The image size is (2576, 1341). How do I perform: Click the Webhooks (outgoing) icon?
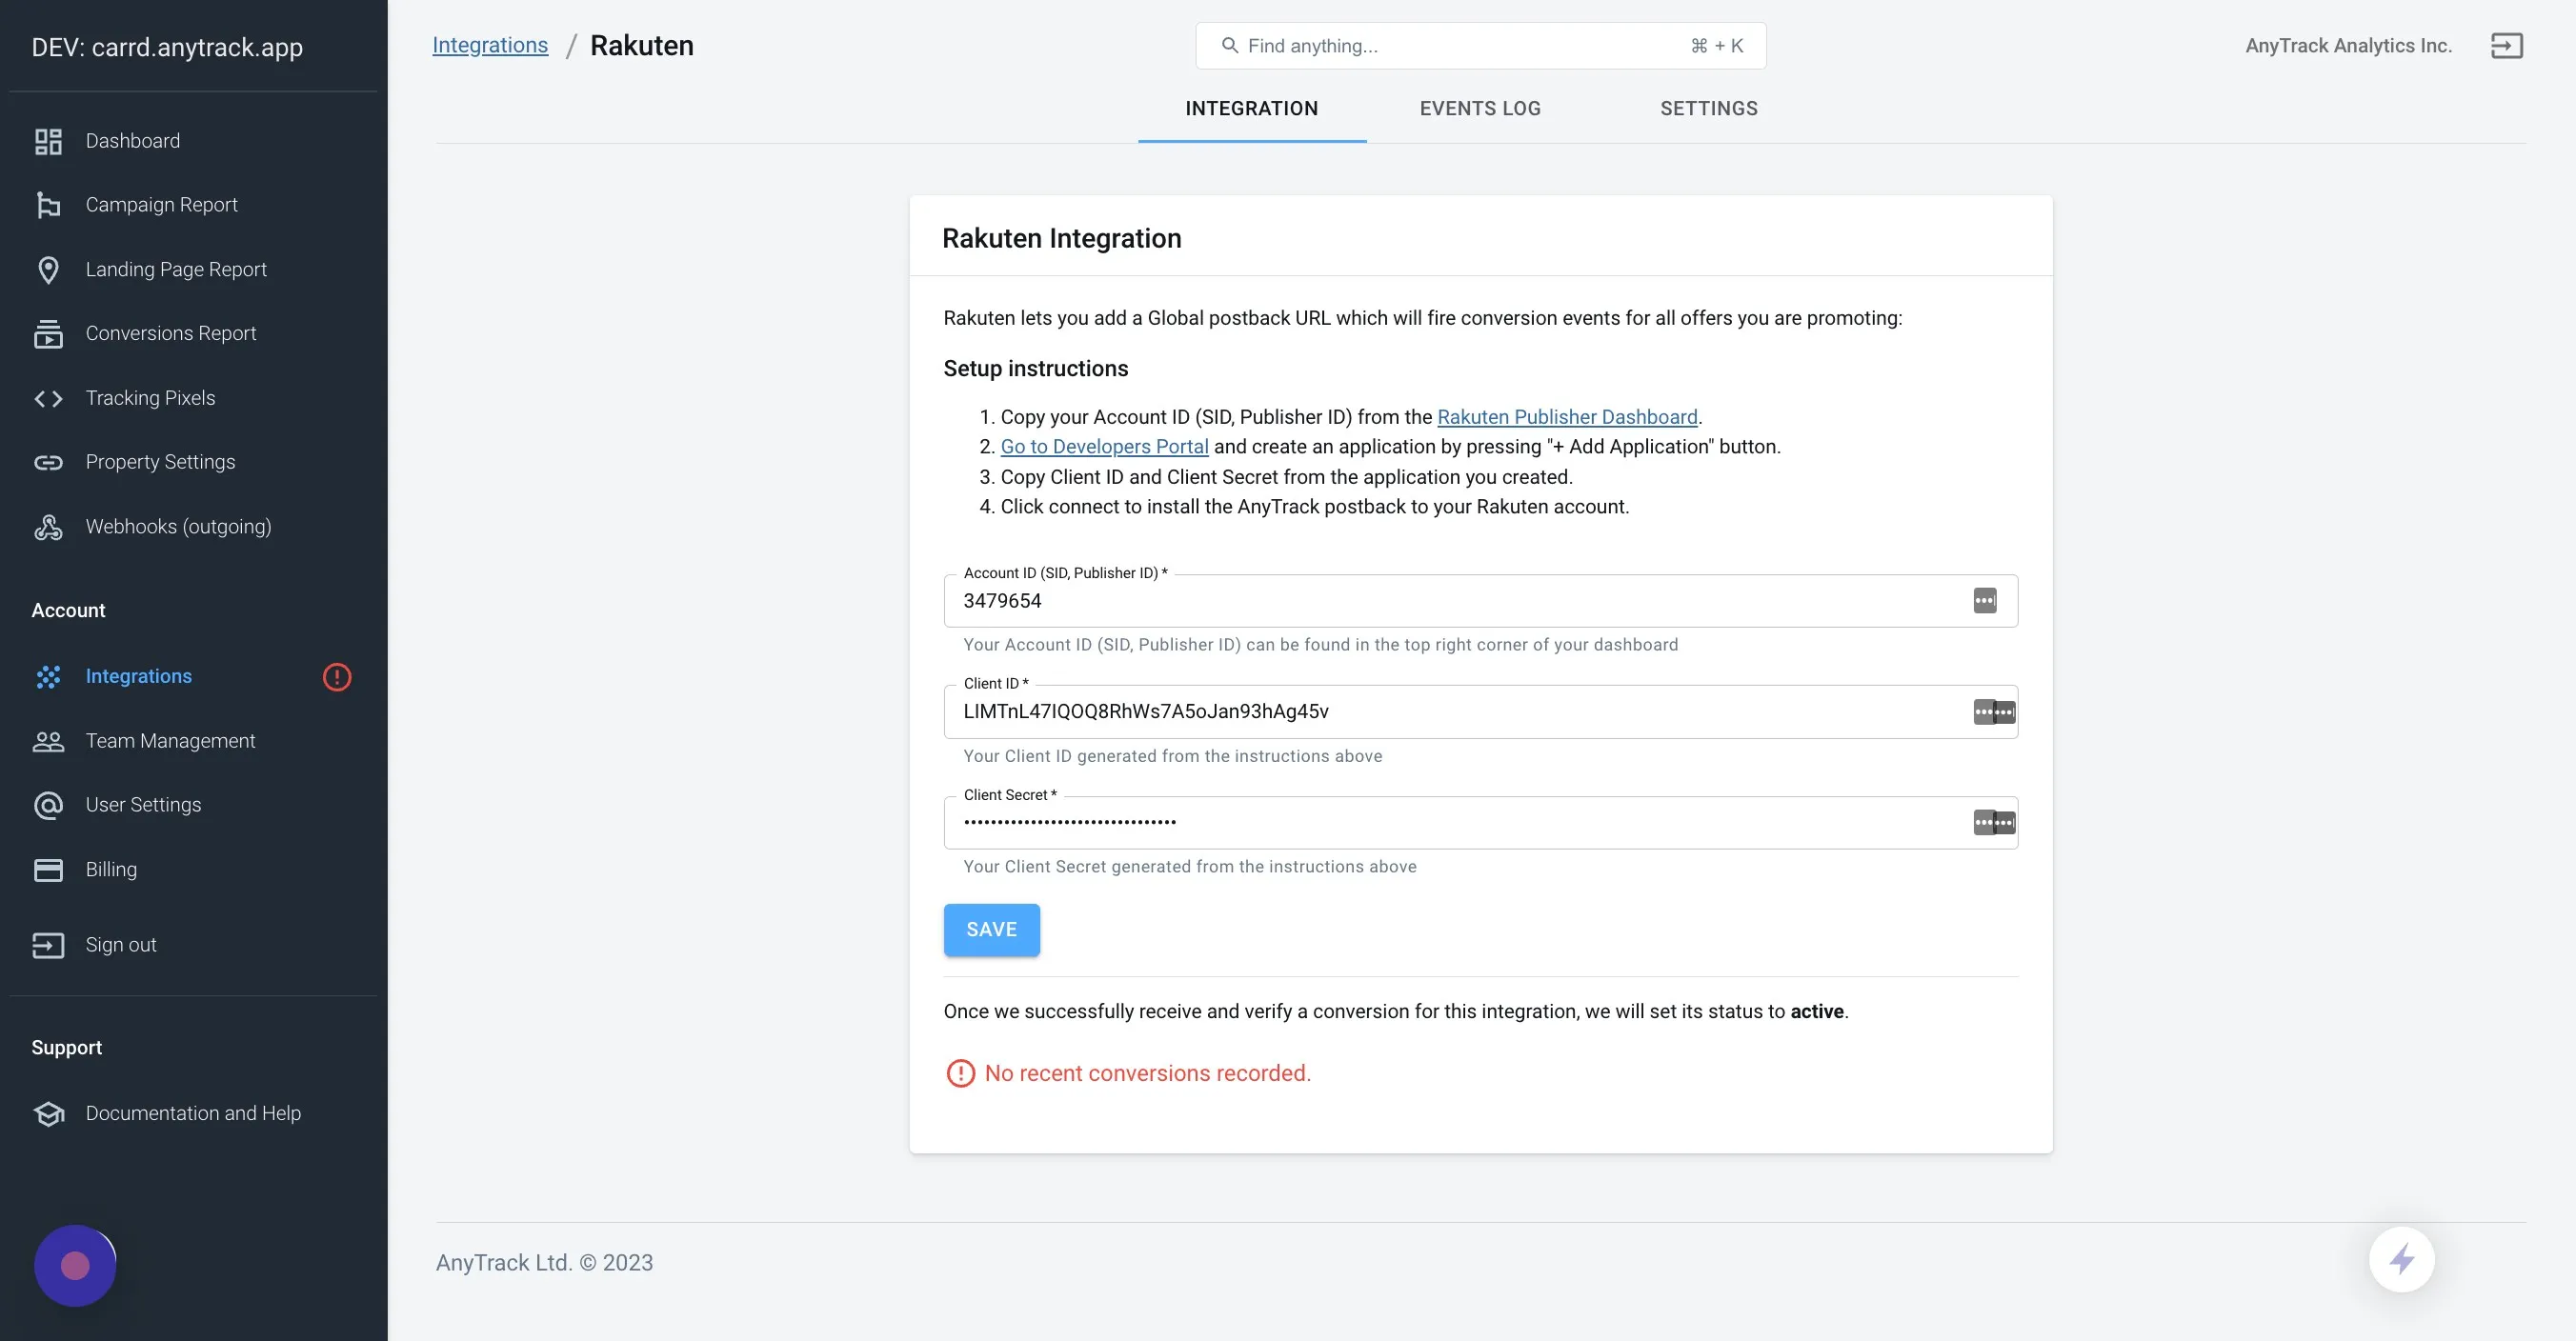(48, 527)
